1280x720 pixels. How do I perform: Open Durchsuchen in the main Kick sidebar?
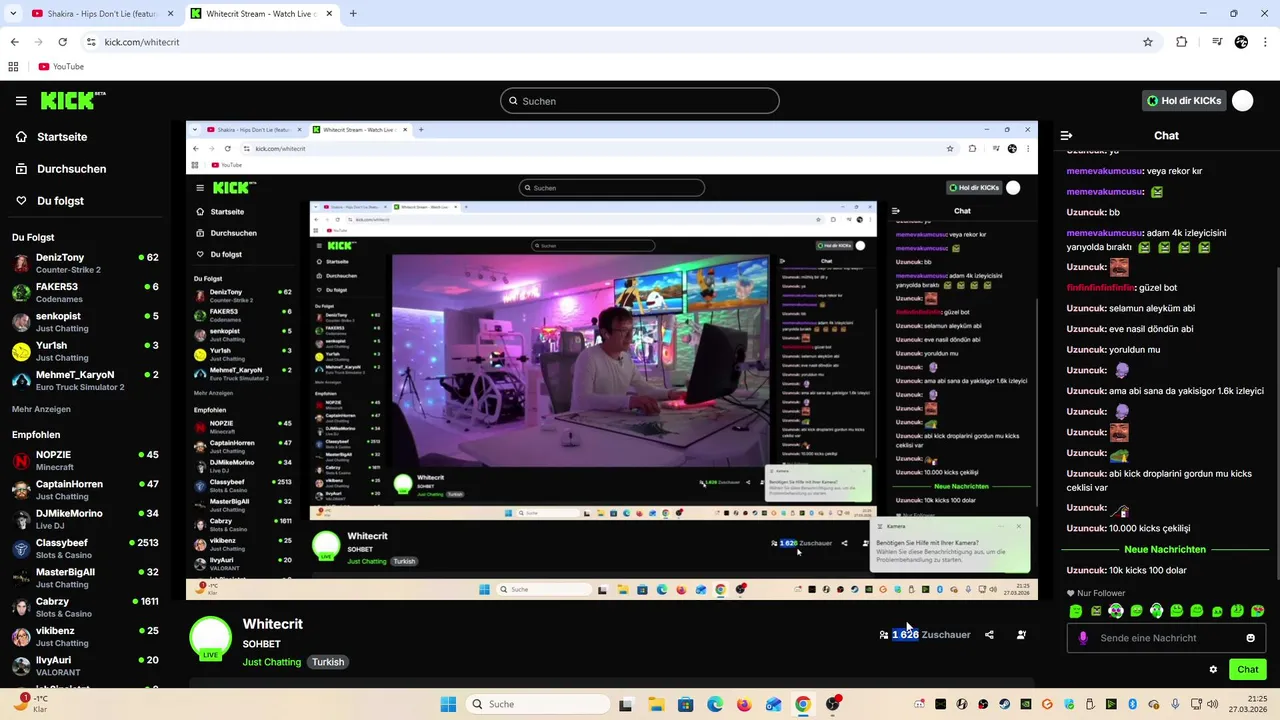click(71, 169)
